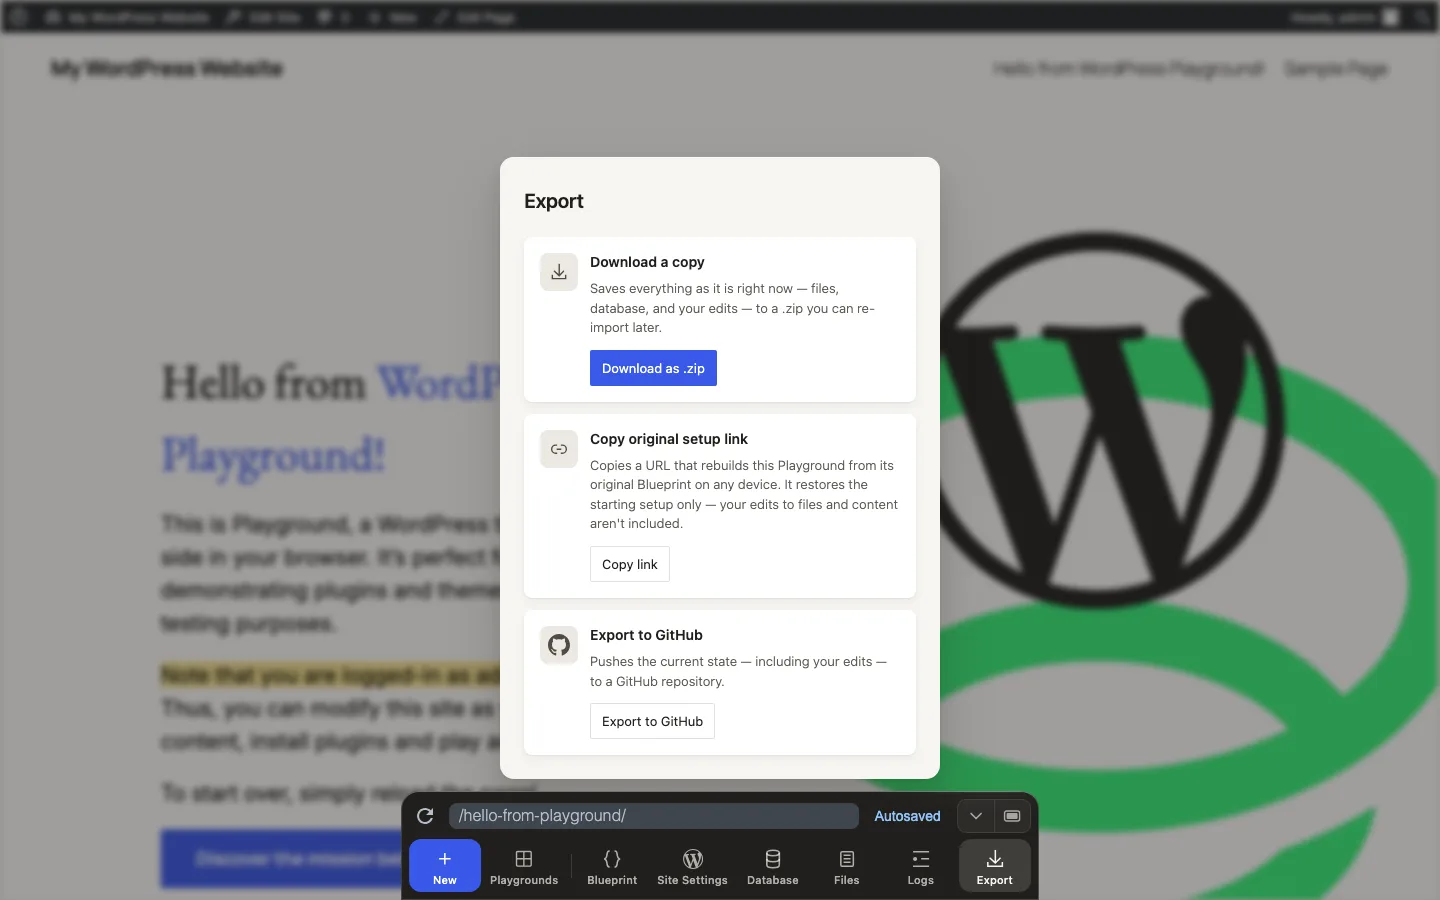Screen dimensions: 1440x900
Task: Click the Autosaved status label
Action: [907, 816]
